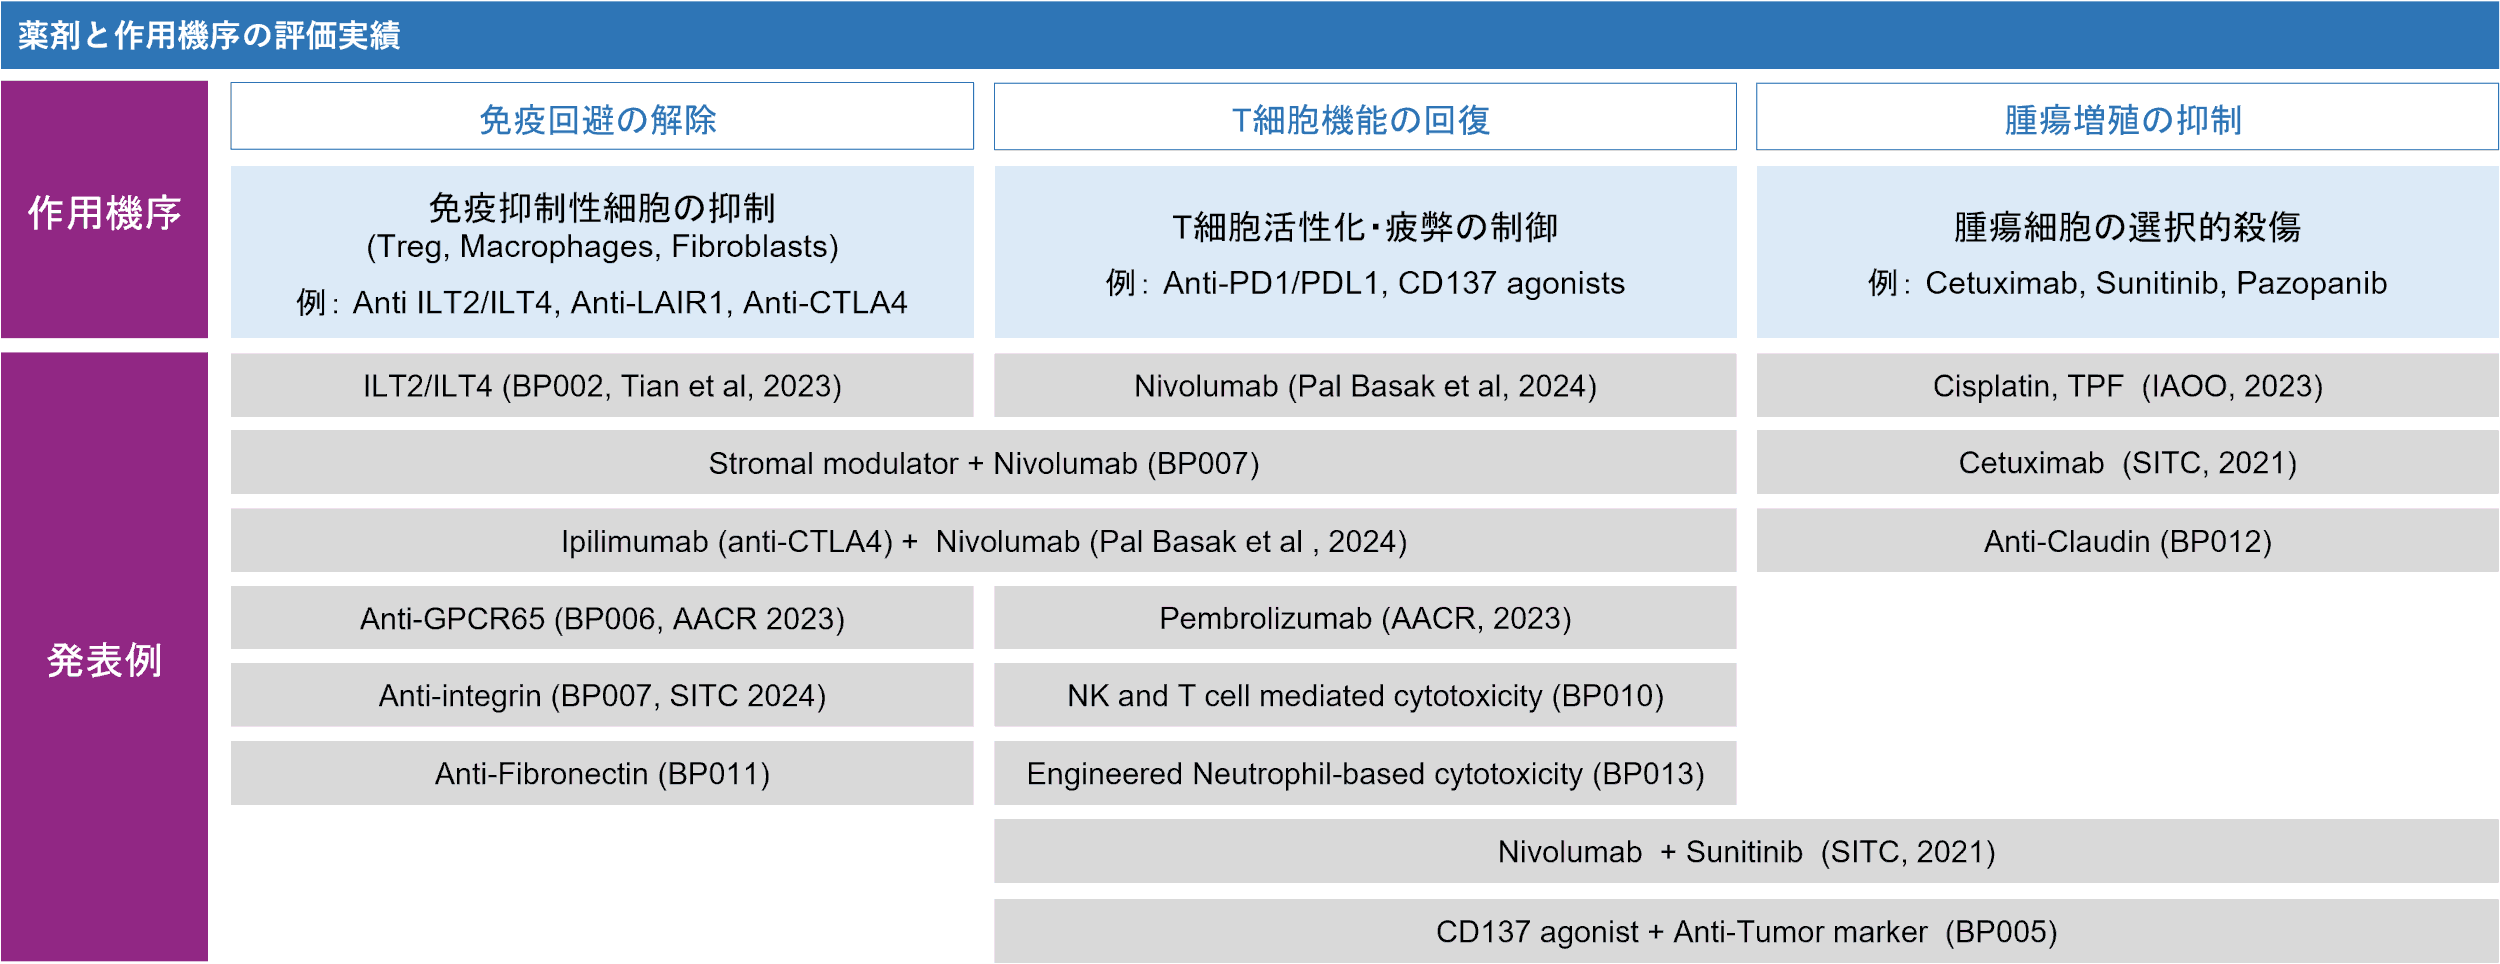Select the Pembrolizumab (AACR, 2023) entry
The height and width of the screenshot is (964, 2500).
tap(1364, 618)
